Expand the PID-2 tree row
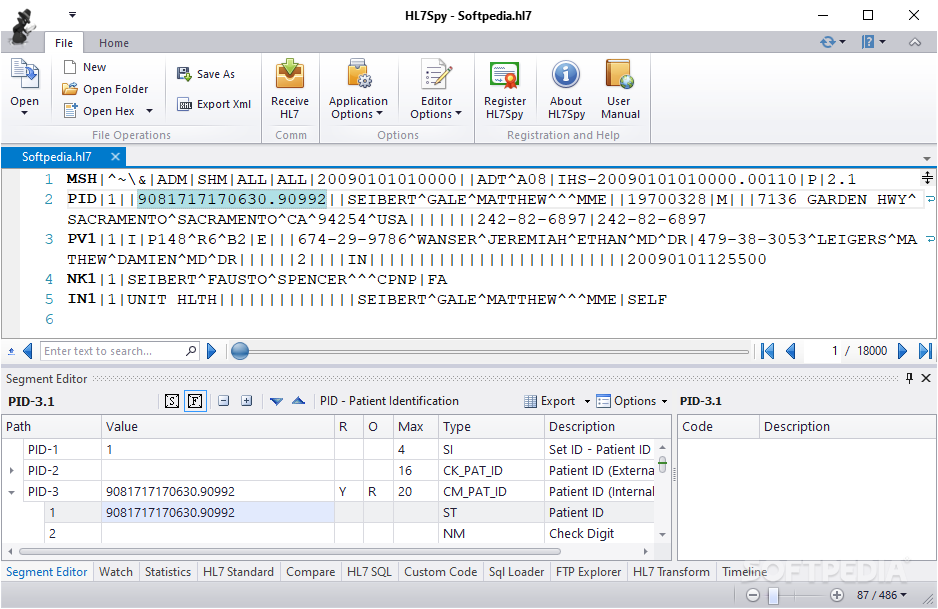 coord(11,471)
